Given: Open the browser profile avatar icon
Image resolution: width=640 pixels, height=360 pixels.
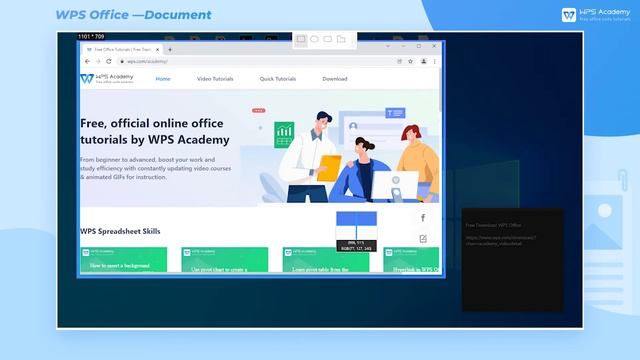Looking at the screenshot, I should pos(424,61).
